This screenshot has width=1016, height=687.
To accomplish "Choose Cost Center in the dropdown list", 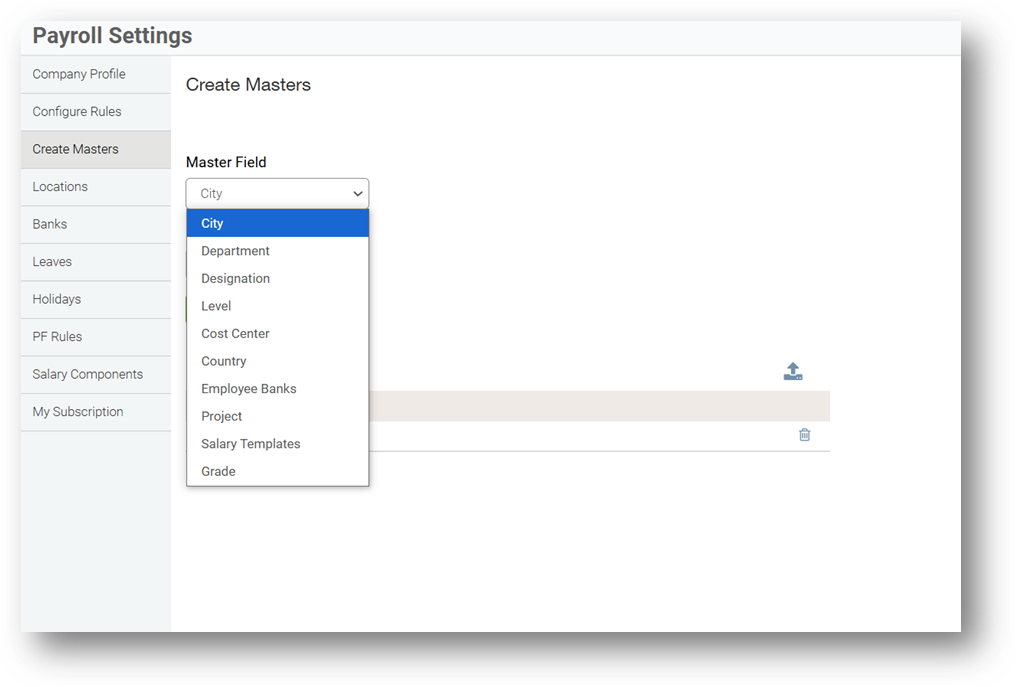I will 277,334.
